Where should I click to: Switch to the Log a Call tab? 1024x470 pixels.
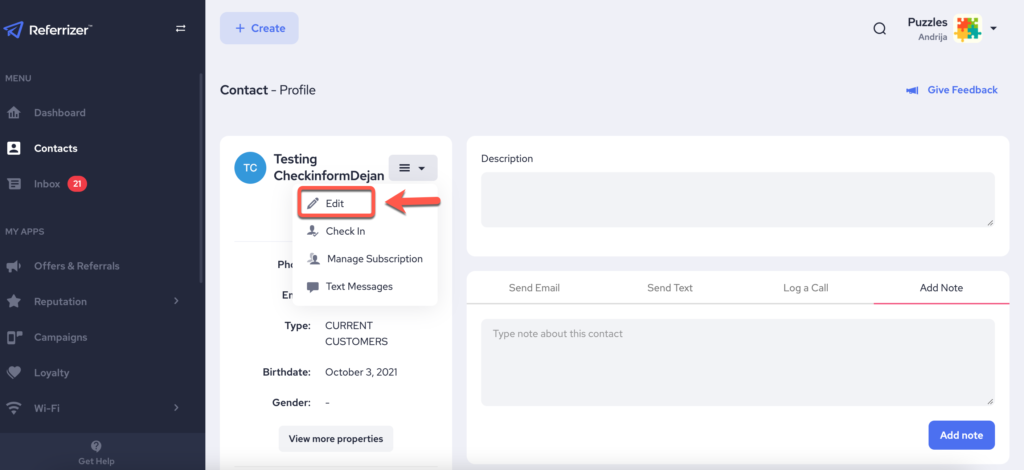(805, 288)
